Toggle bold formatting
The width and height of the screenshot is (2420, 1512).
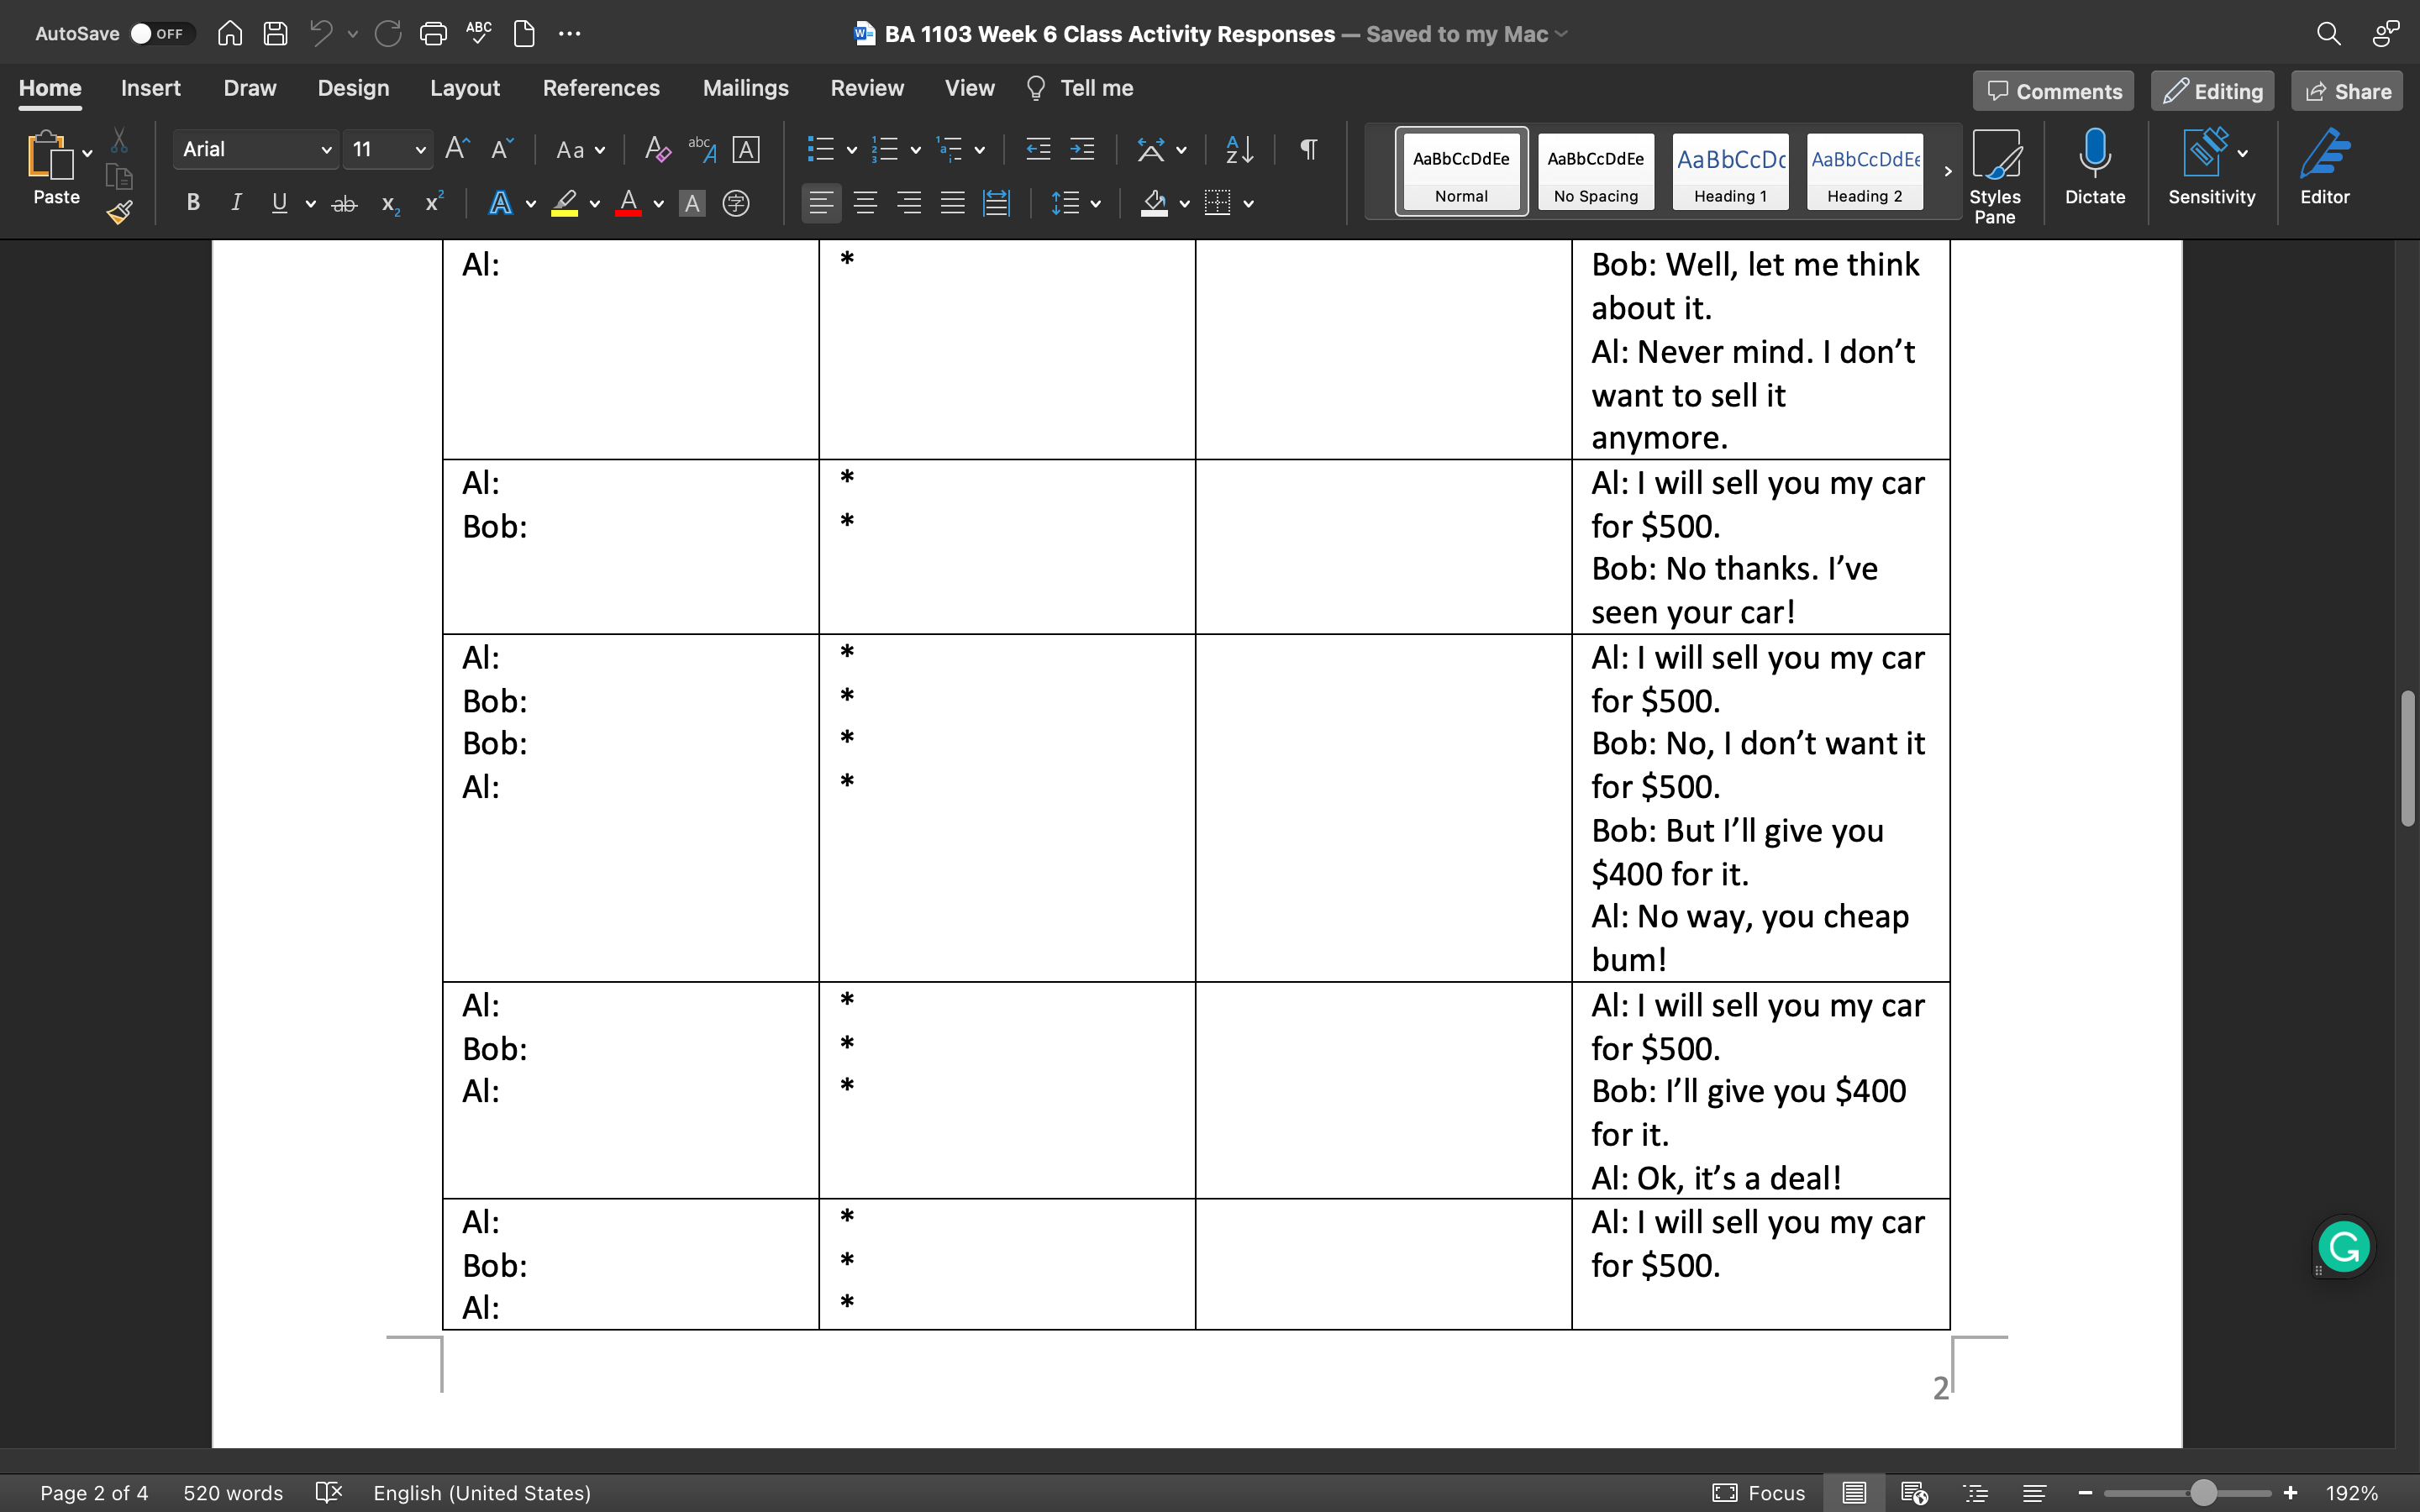coord(192,203)
